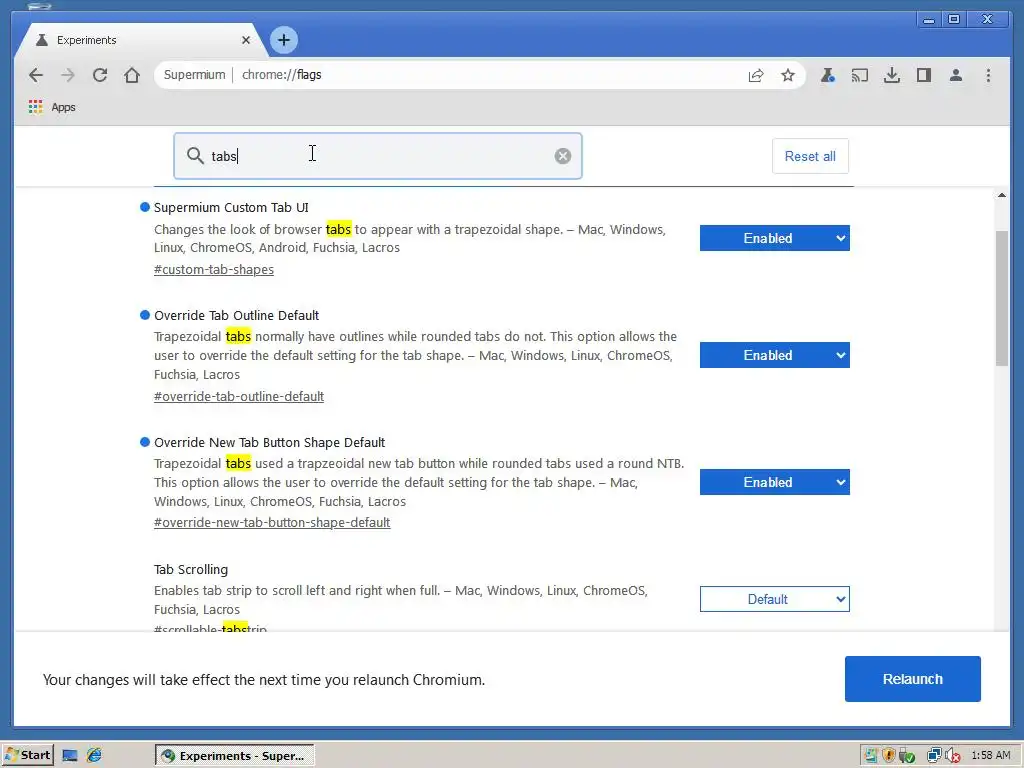Image resolution: width=1024 pixels, height=768 pixels.
Task: Open the #override-new-tab-button-shape-default link
Action: tap(272, 522)
